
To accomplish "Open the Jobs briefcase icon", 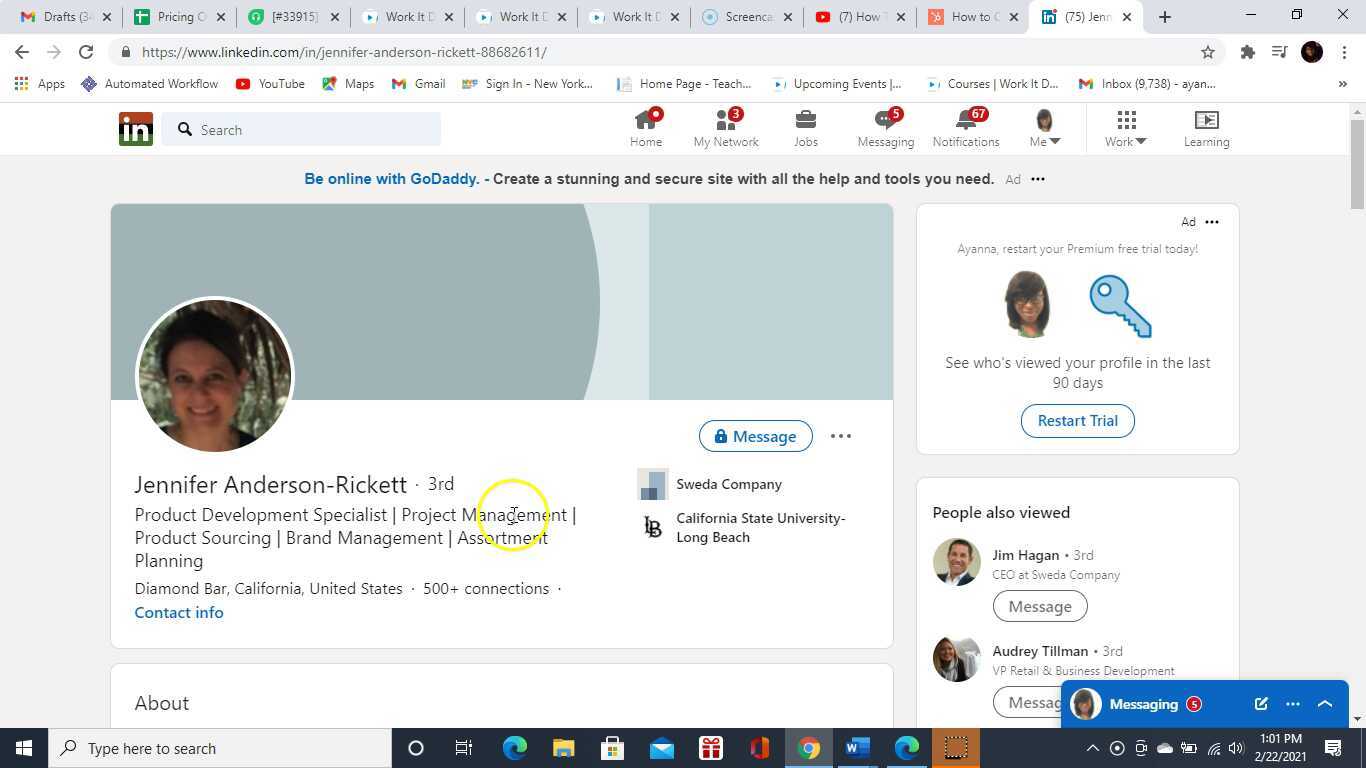I will pyautogui.click(x=805, y=127).
